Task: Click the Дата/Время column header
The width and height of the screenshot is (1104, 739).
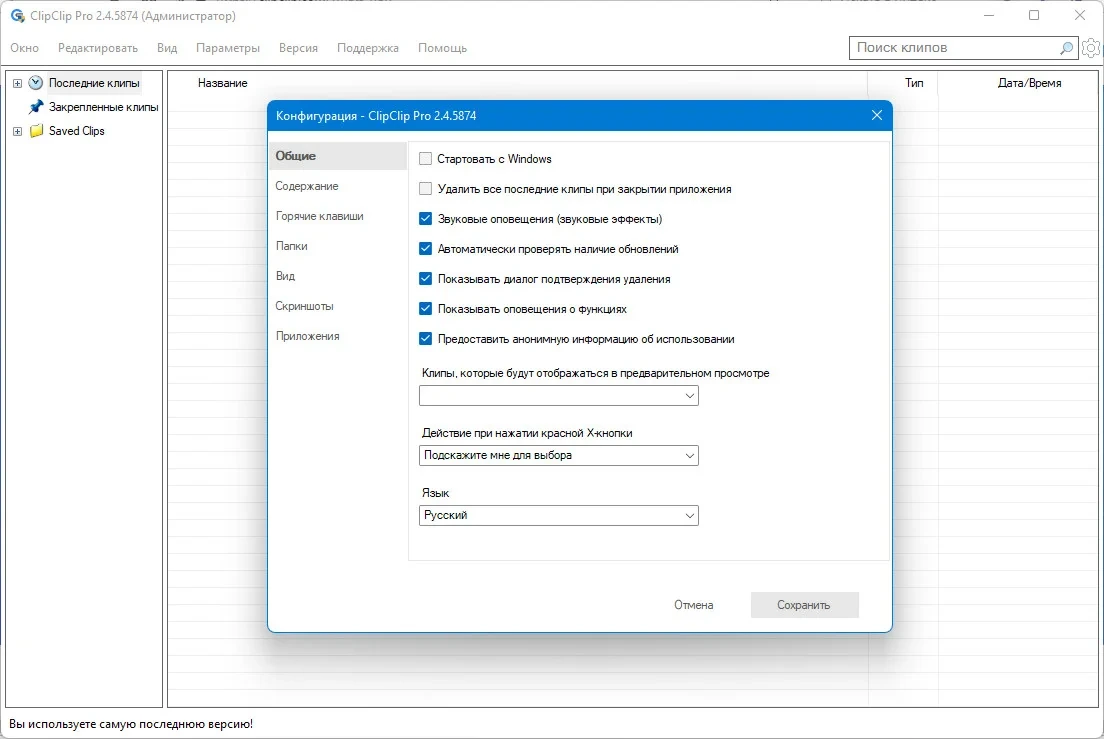Action: pyautogui.click(x=1029, y=83)
